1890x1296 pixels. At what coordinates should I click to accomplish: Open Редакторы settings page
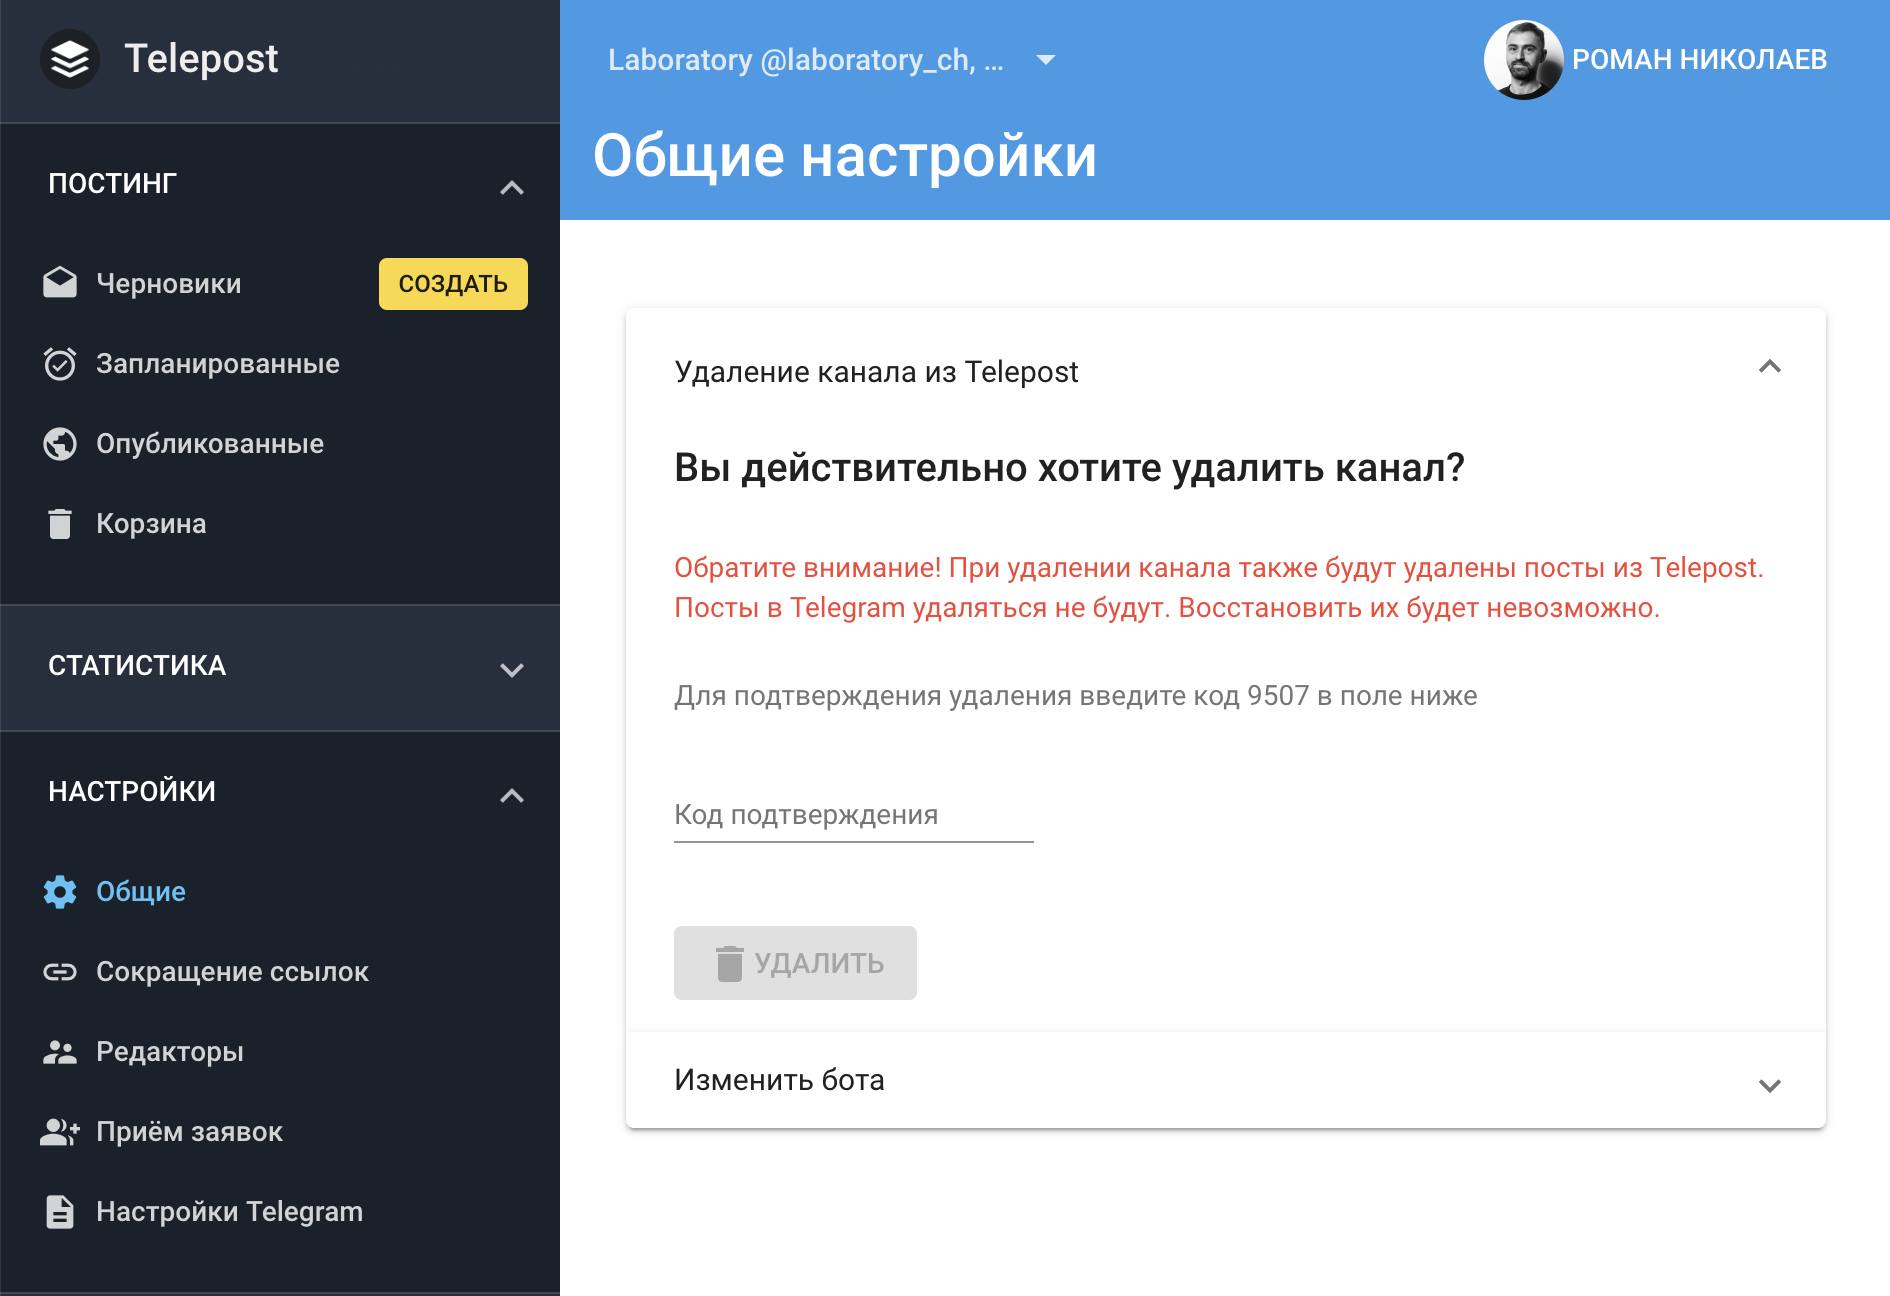pos(170,1051)
